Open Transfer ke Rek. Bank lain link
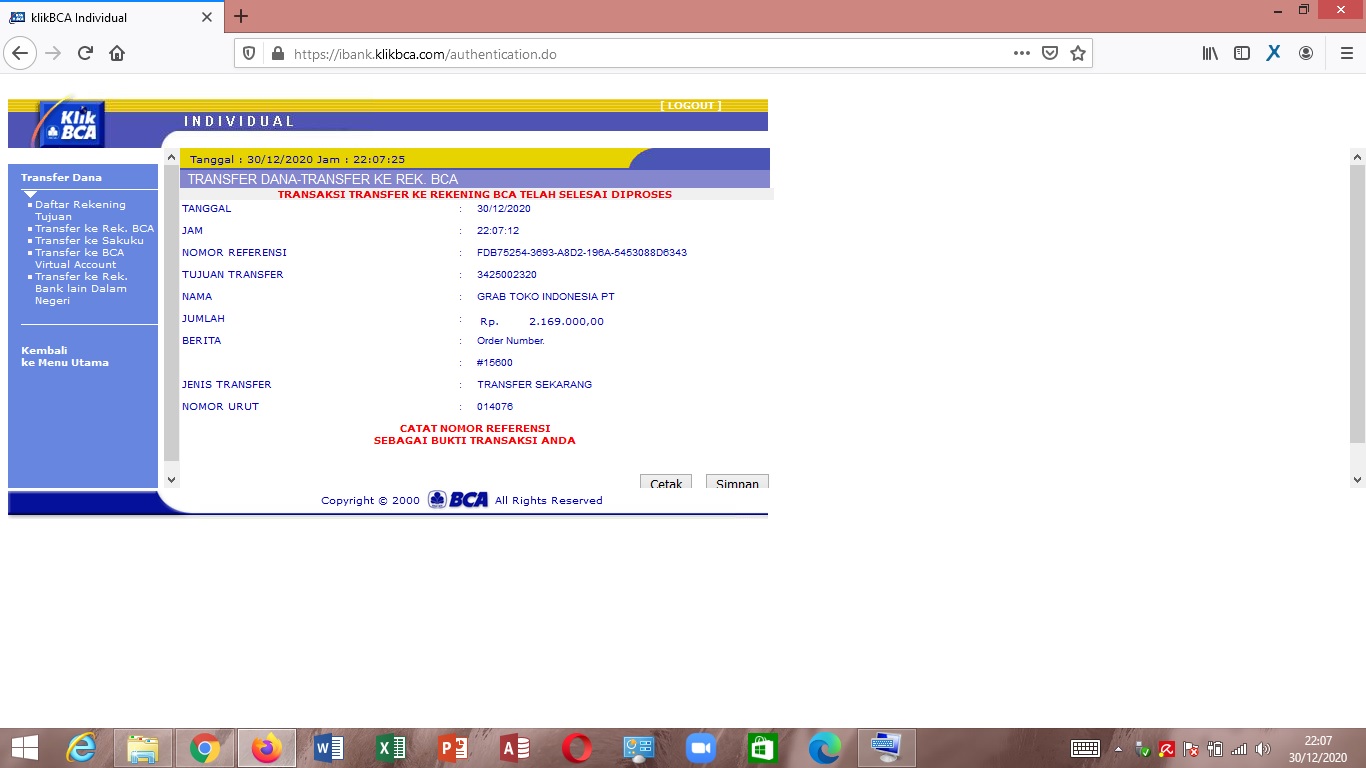The height and width of the screenshot is (768, 1366). click(x=81, y=288)
